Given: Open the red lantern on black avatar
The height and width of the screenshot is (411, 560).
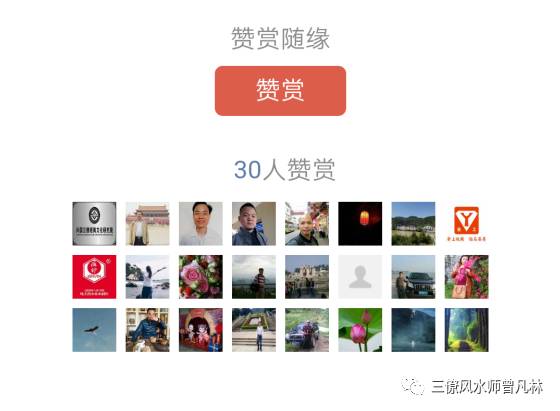Looking at the screenshot, I should pyautogui.click(x=360, y=224).
